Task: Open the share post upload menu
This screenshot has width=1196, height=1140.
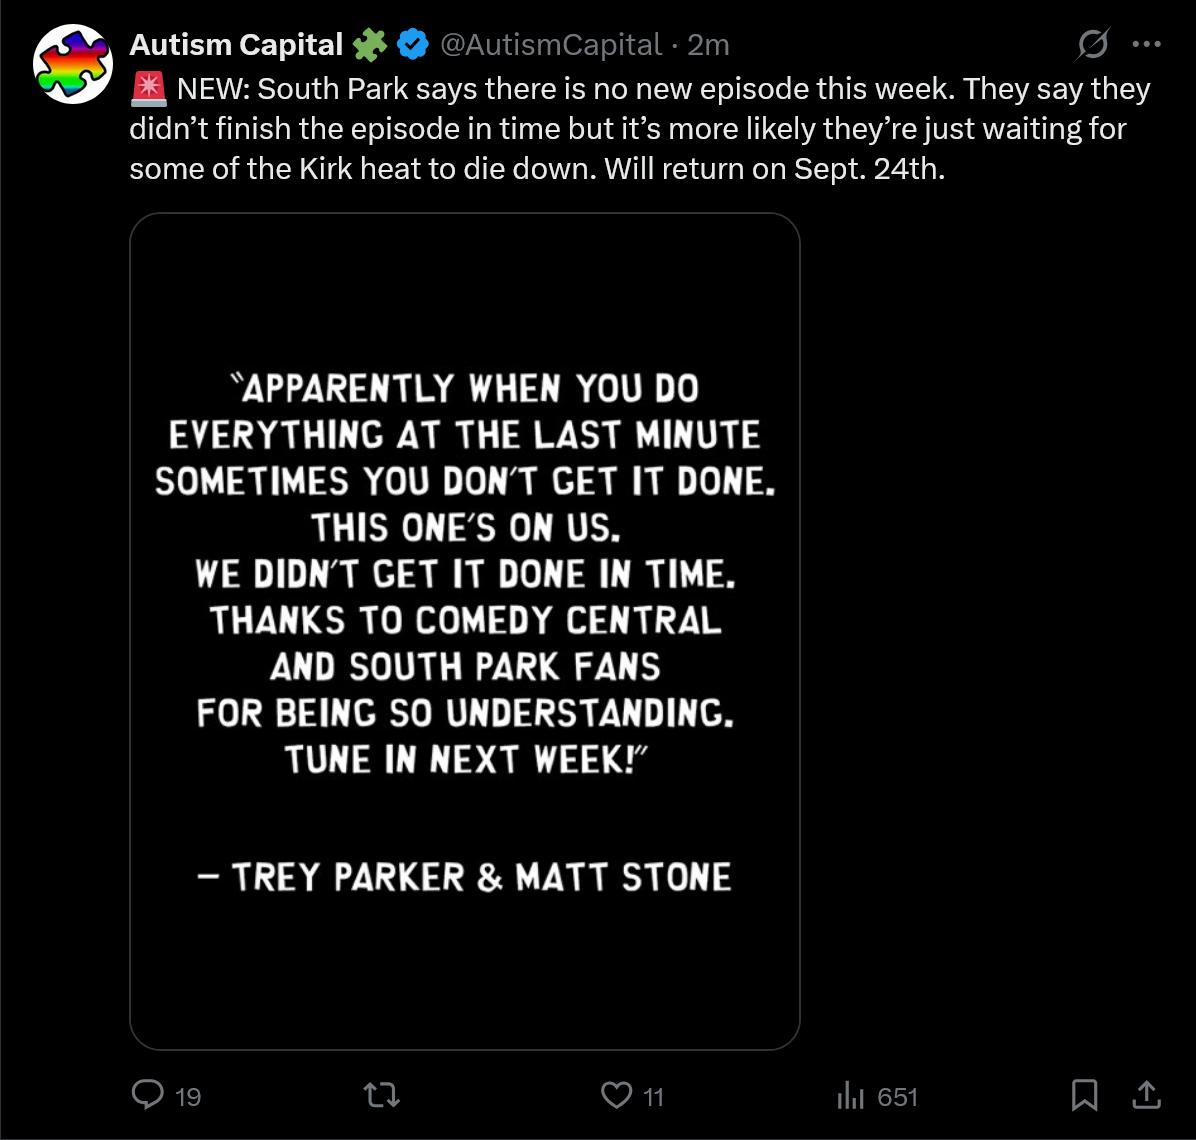Action: point(1146,1095)
